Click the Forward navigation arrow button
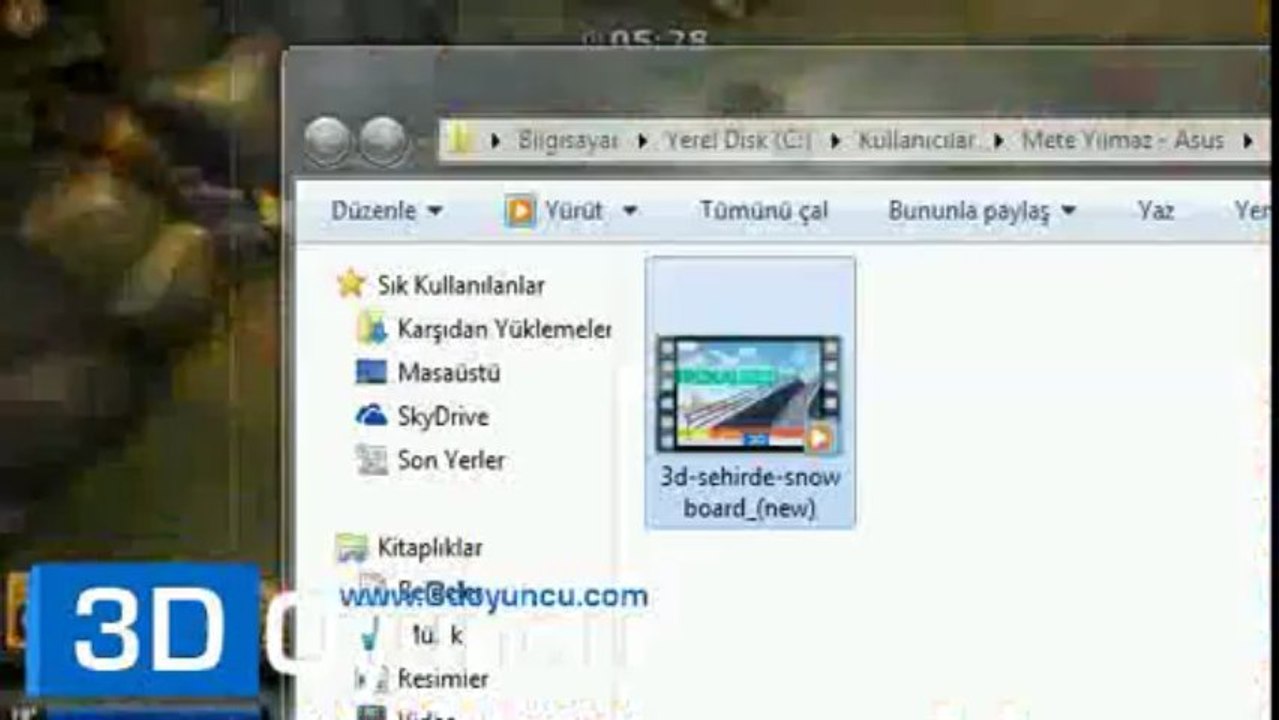The height and width of the screenshot is (720, 1279). pyautogui.click(x=384, y=141)
